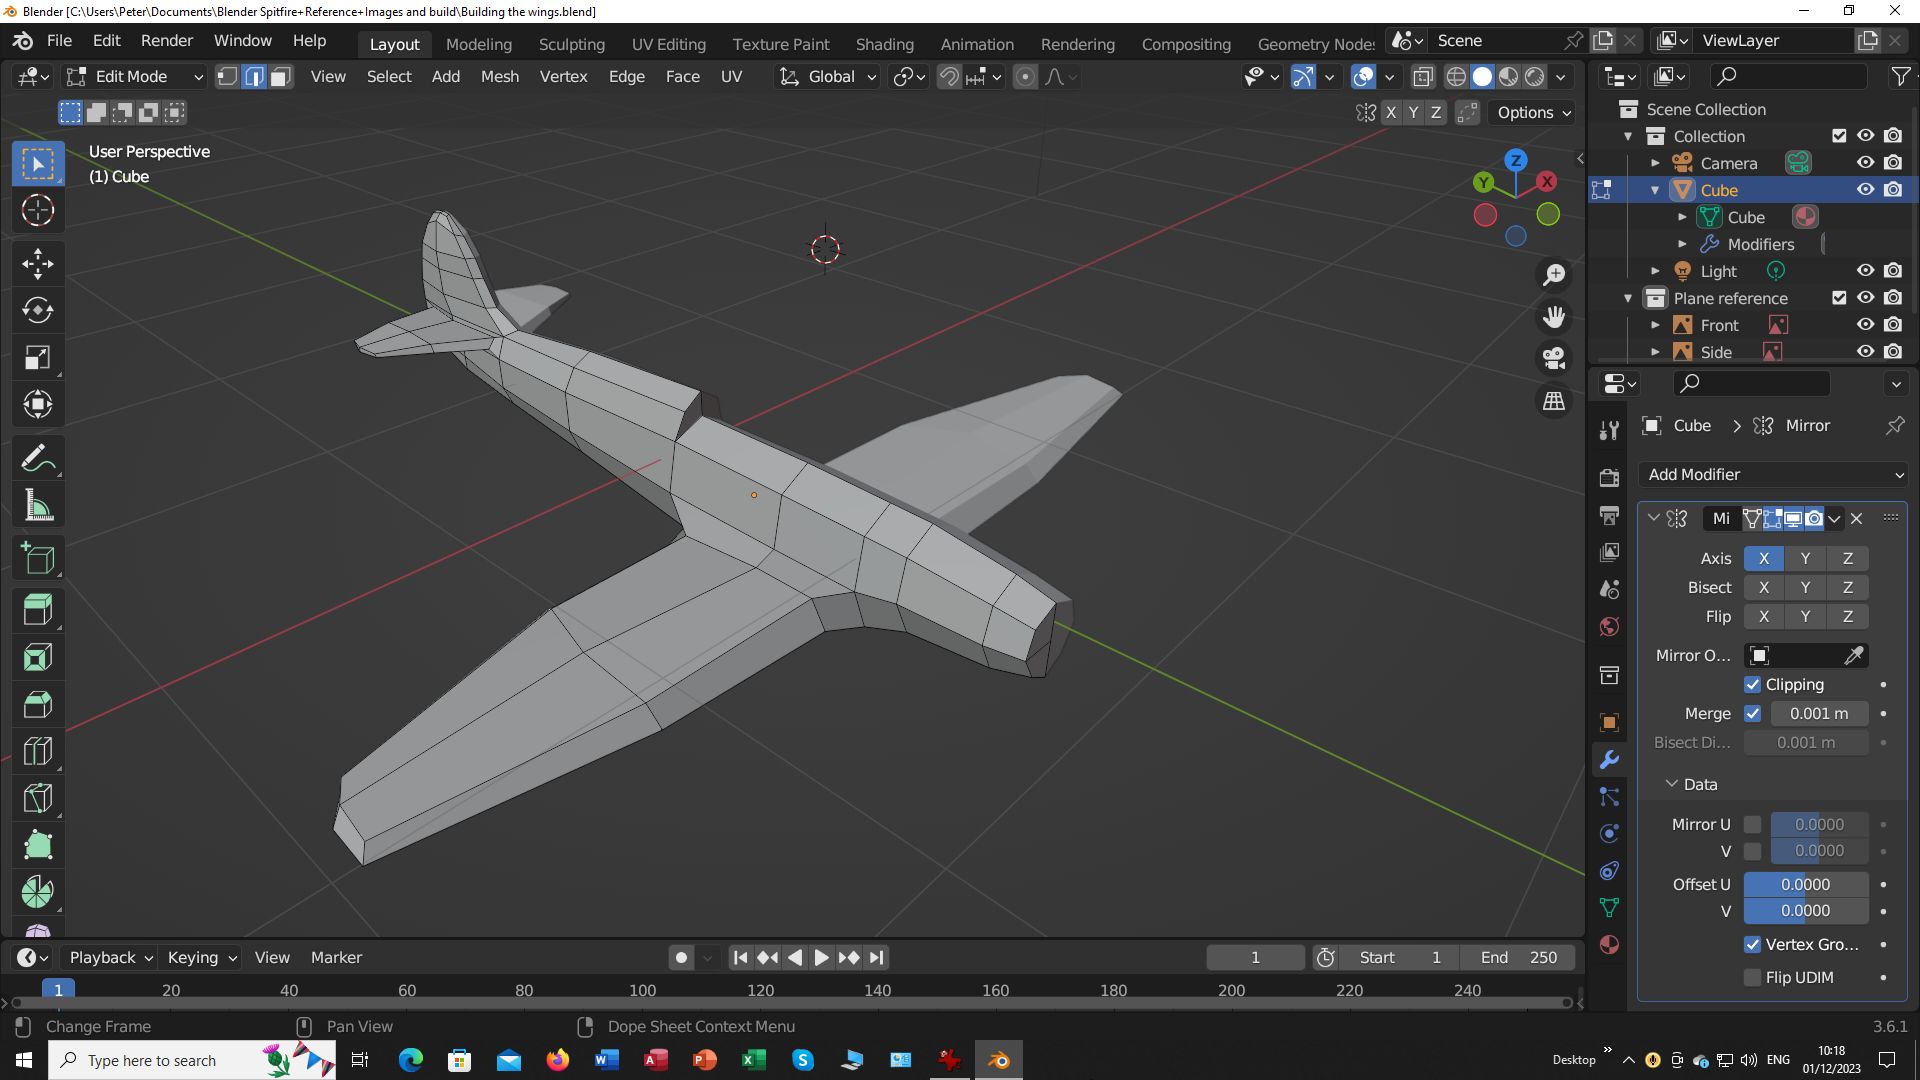Select the Rotate tool
This screenshot has width=1920, height=1080.
(38, 311)
